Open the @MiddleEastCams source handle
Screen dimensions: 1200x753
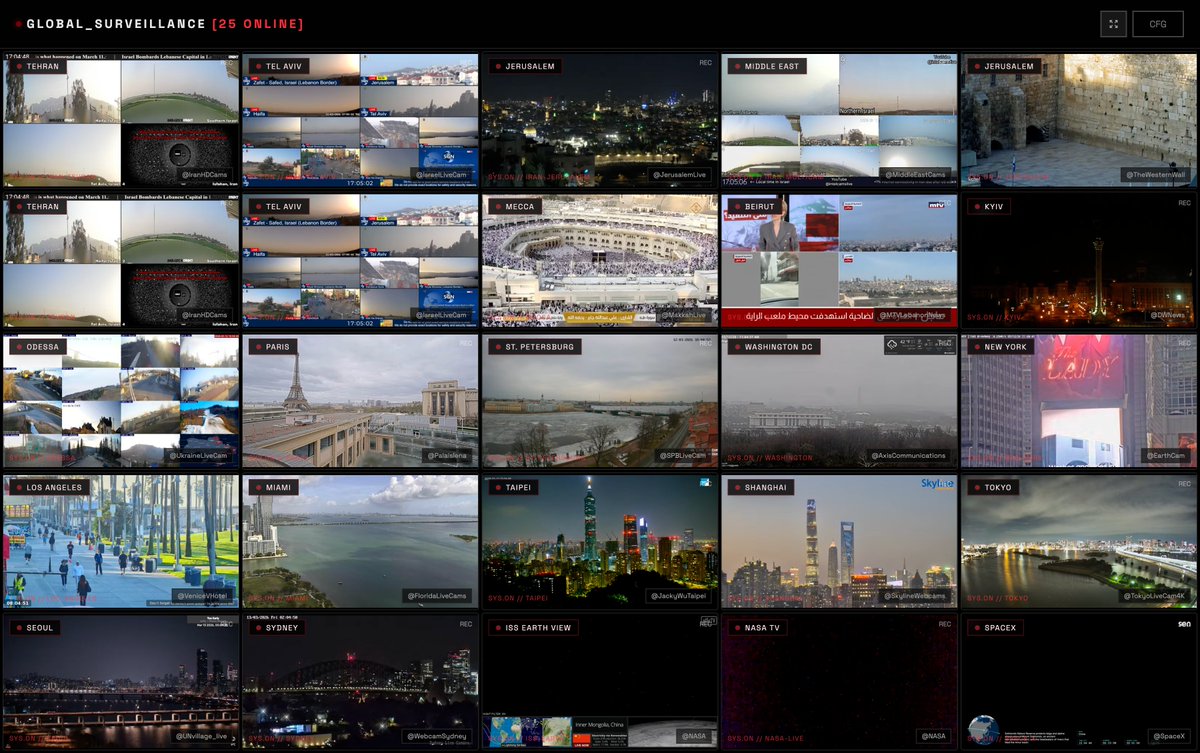915,175
